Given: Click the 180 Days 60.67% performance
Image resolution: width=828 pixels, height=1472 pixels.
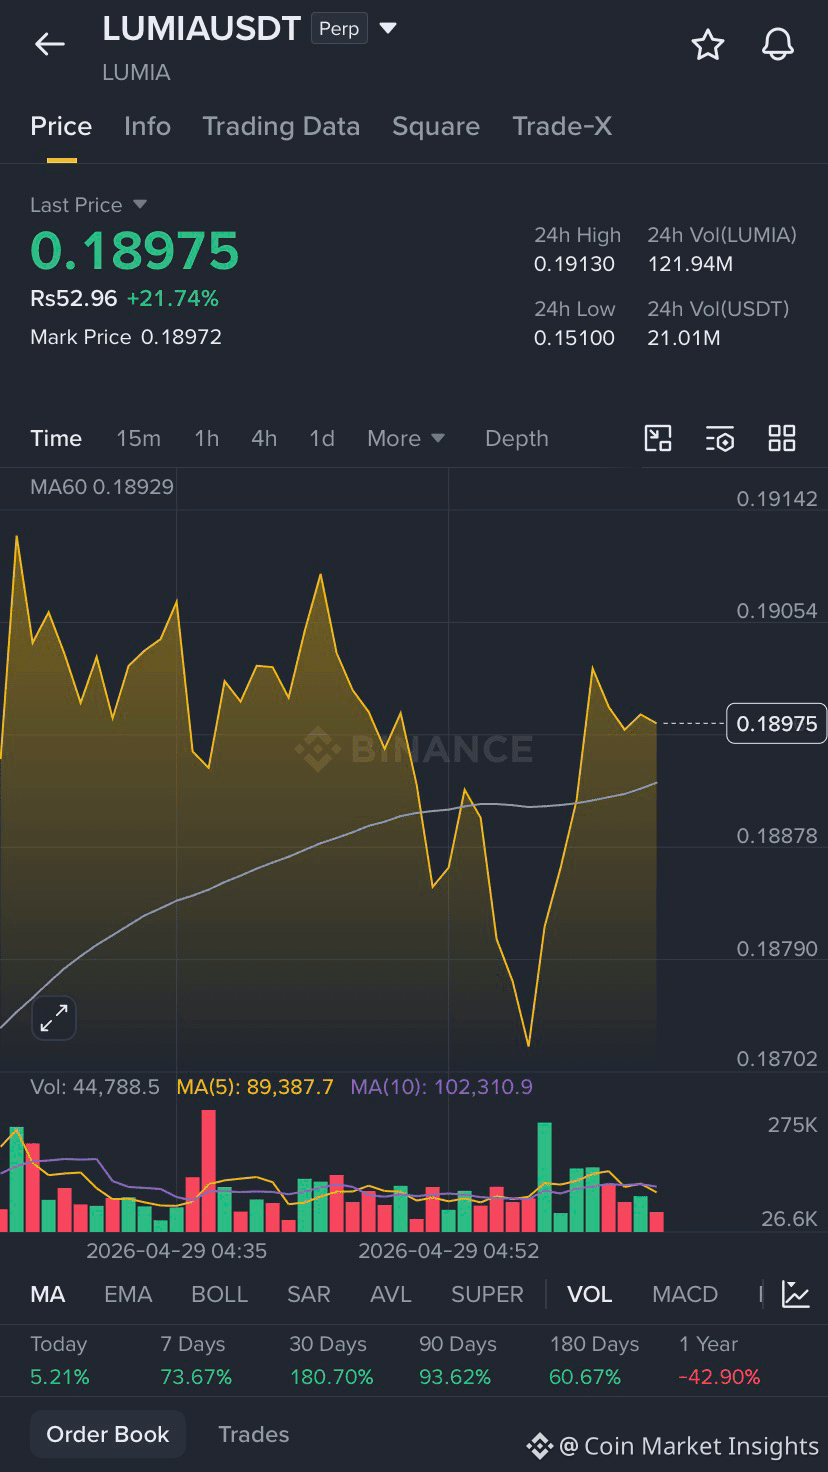Looking at the screenshot, I should [594, 1360].
